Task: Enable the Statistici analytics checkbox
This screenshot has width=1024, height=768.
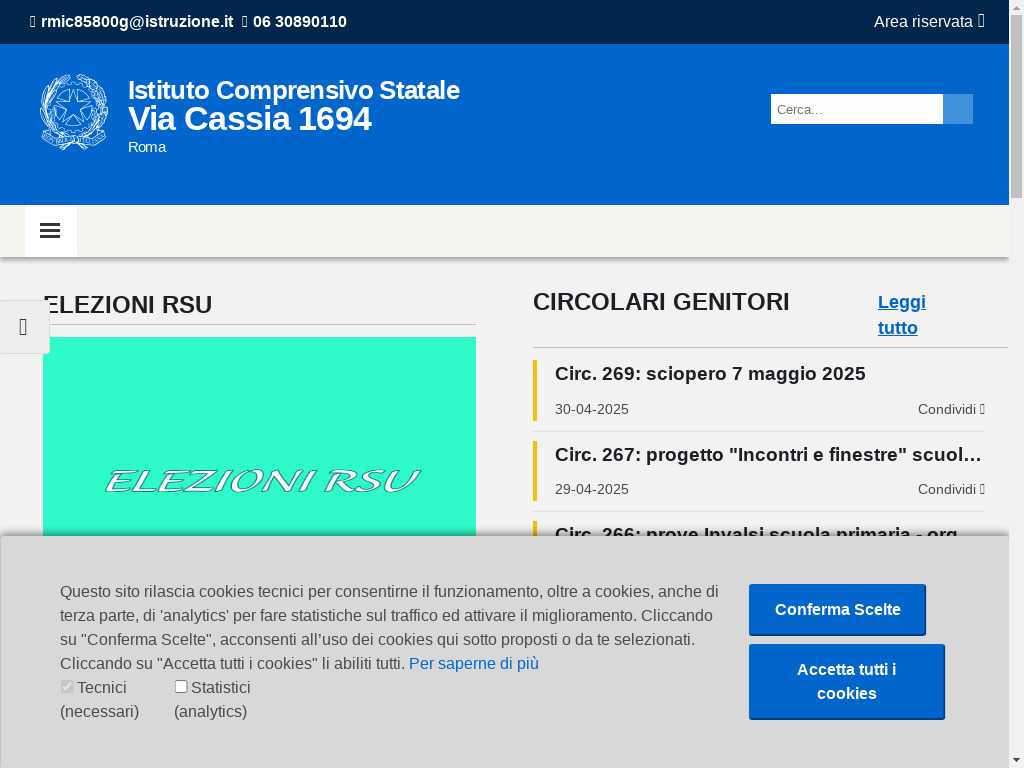Action: (181, 686)
